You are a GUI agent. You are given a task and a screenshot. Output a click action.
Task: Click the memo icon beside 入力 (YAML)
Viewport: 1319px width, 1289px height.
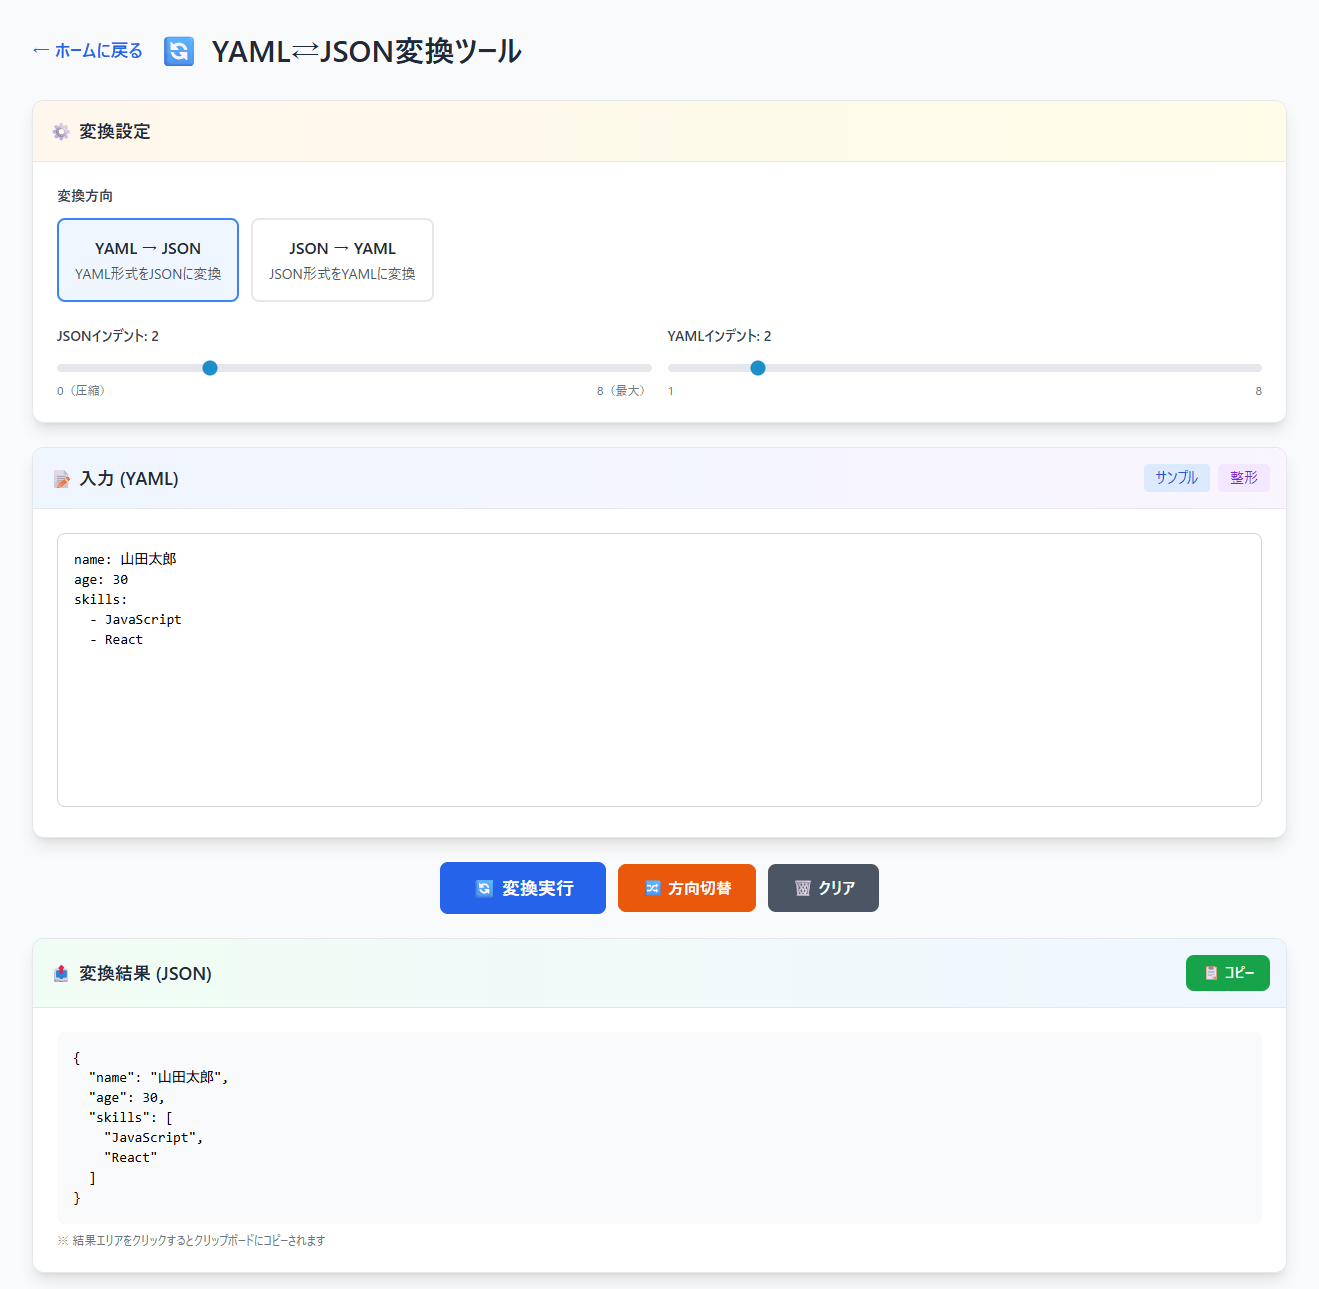pyautogui.click(x=62, y=480)
